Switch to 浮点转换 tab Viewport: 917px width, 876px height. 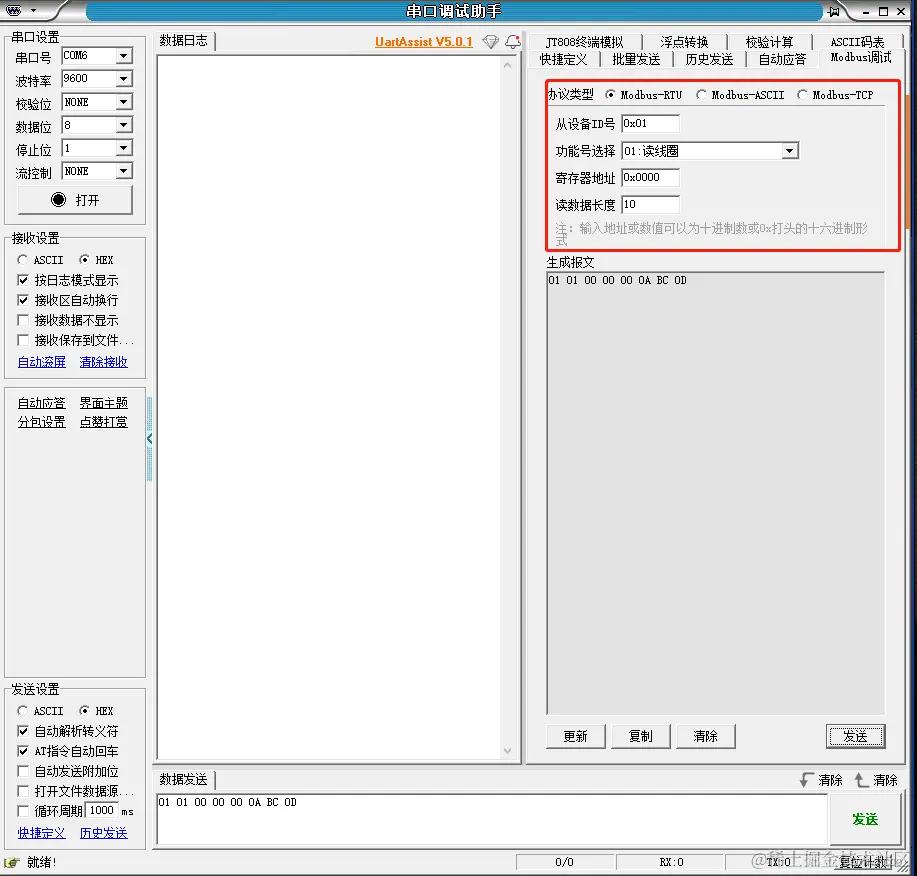(684, 42)
